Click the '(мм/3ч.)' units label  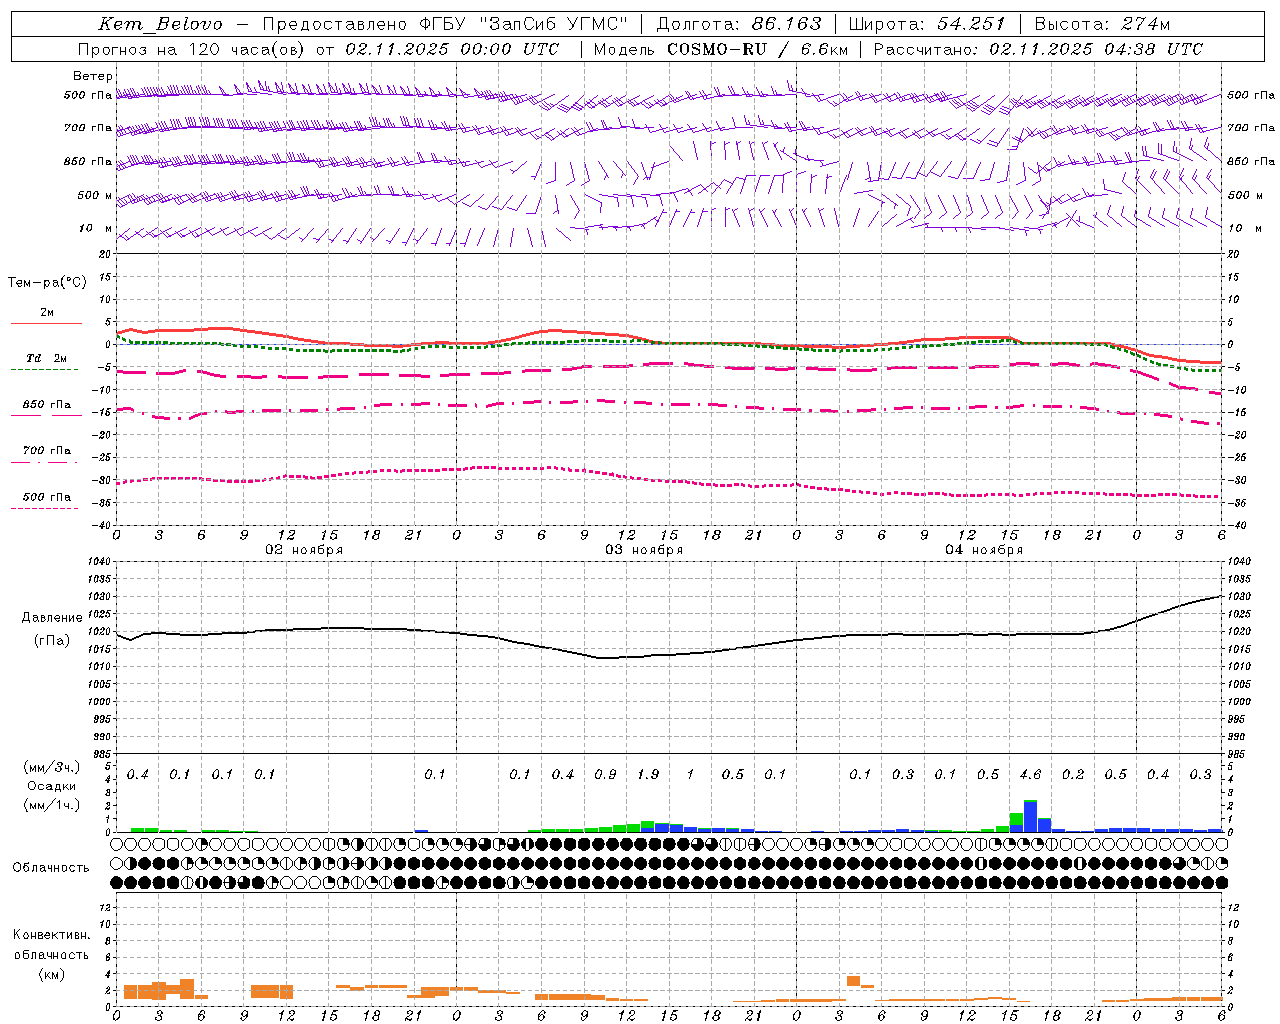[52, 767]
